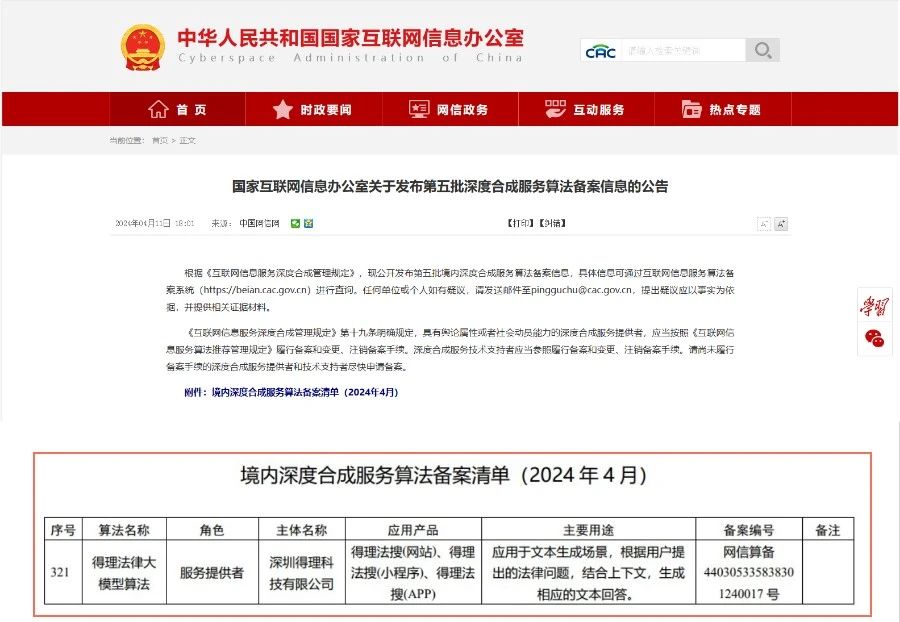Open the red 学习 sidebar icon
900x622 pixels.
[874, 306]
